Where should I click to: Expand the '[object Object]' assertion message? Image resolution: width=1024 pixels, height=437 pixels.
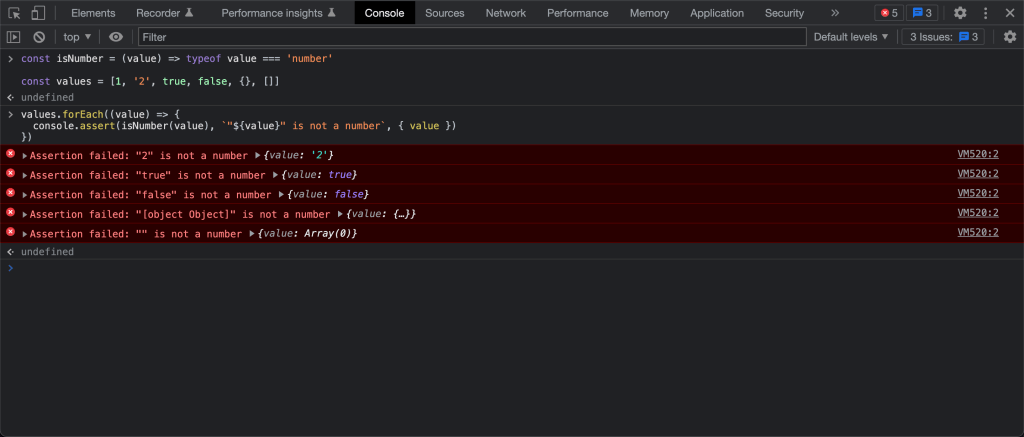point(25,215)
